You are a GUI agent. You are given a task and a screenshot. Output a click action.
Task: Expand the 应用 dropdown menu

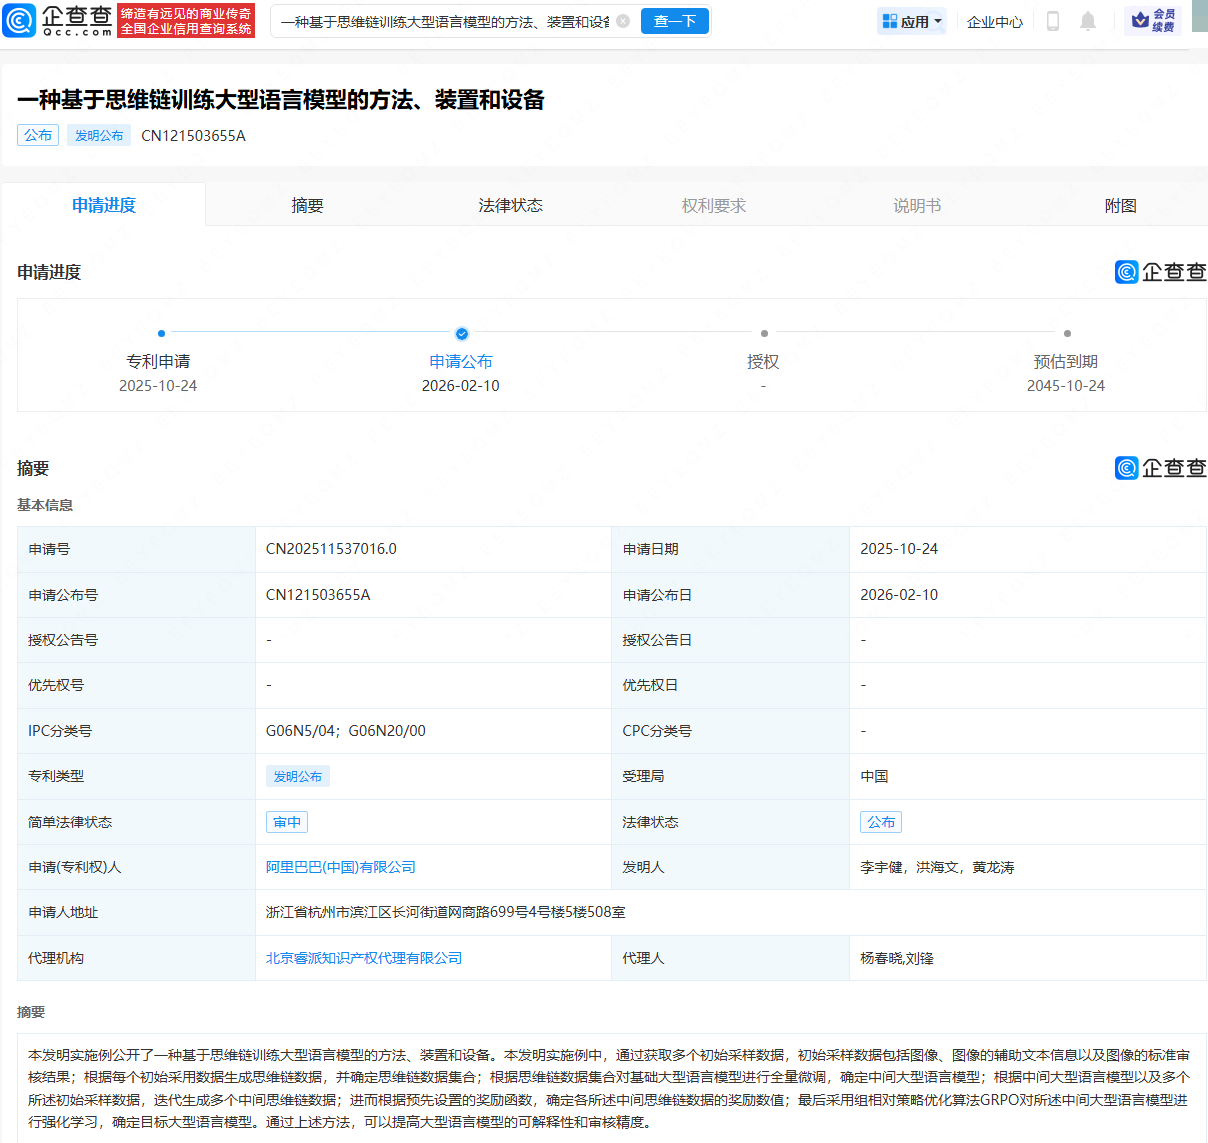click(x=912, y=21)
